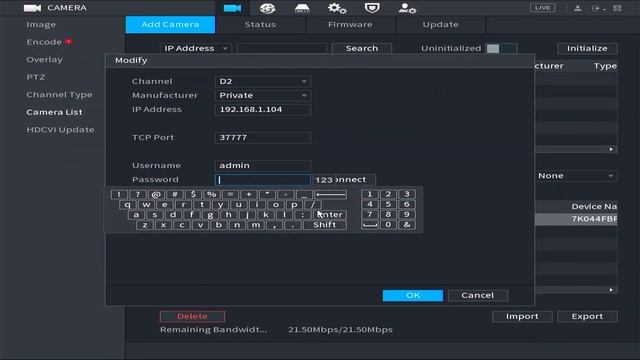This screenshot has height=360, width=640.
Task: Open Channel Type in the sidebar
Action: click(59, 95)
